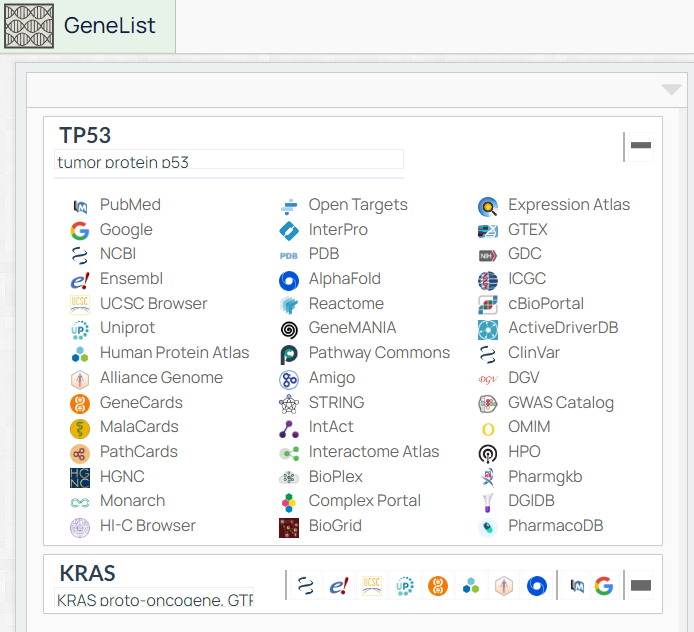
Task: Follow the OMIM link
Action: (529, 427)
